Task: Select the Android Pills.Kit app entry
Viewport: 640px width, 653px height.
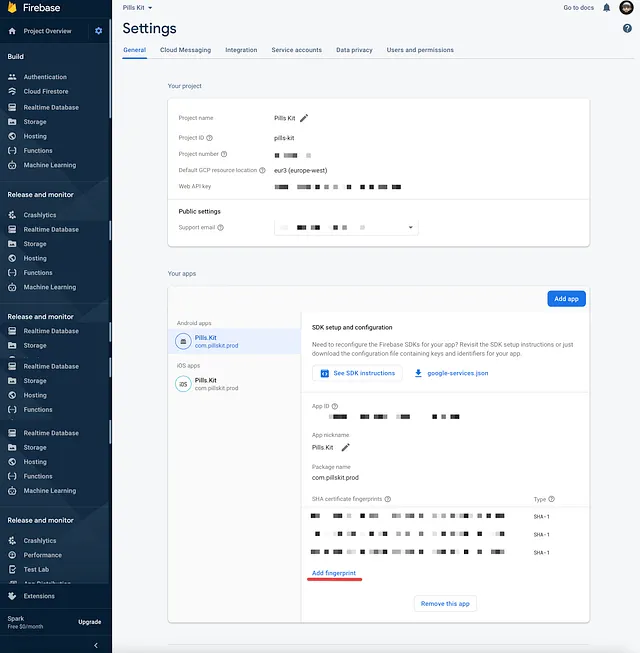Action: [234, 341]
